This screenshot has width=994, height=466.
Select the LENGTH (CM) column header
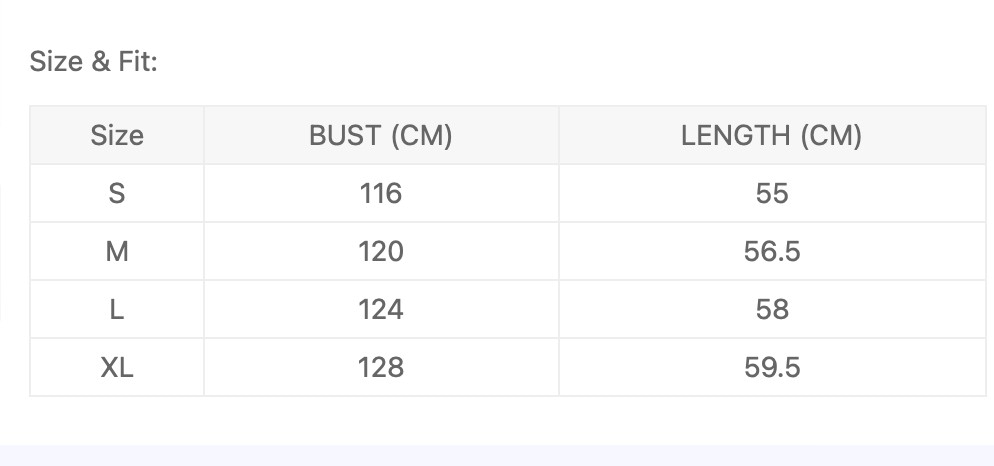pos(772,135)
